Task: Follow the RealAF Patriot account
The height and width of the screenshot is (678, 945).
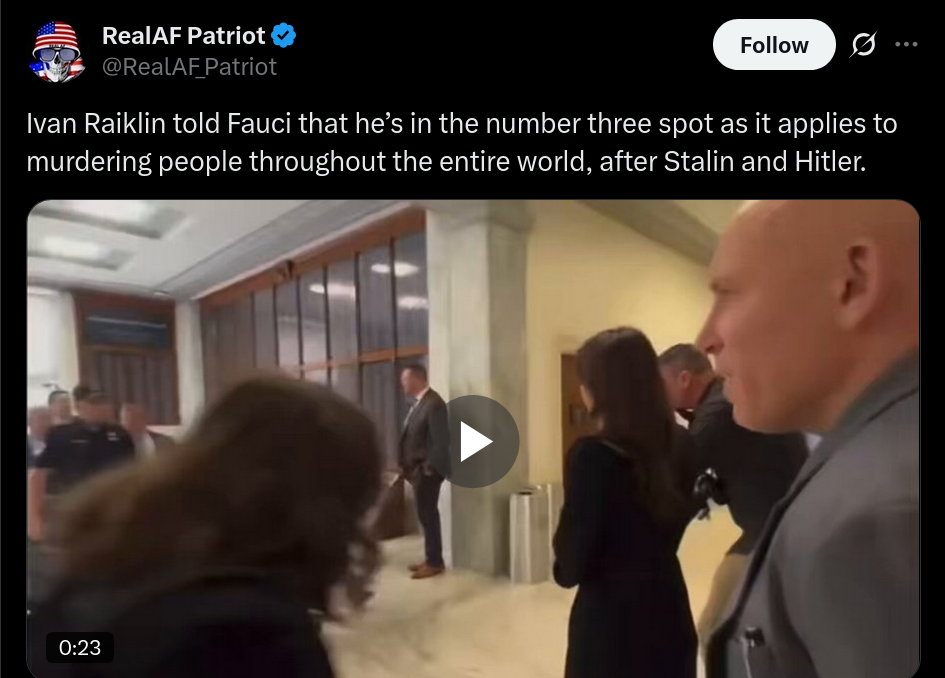Action: tap(774, 45)
